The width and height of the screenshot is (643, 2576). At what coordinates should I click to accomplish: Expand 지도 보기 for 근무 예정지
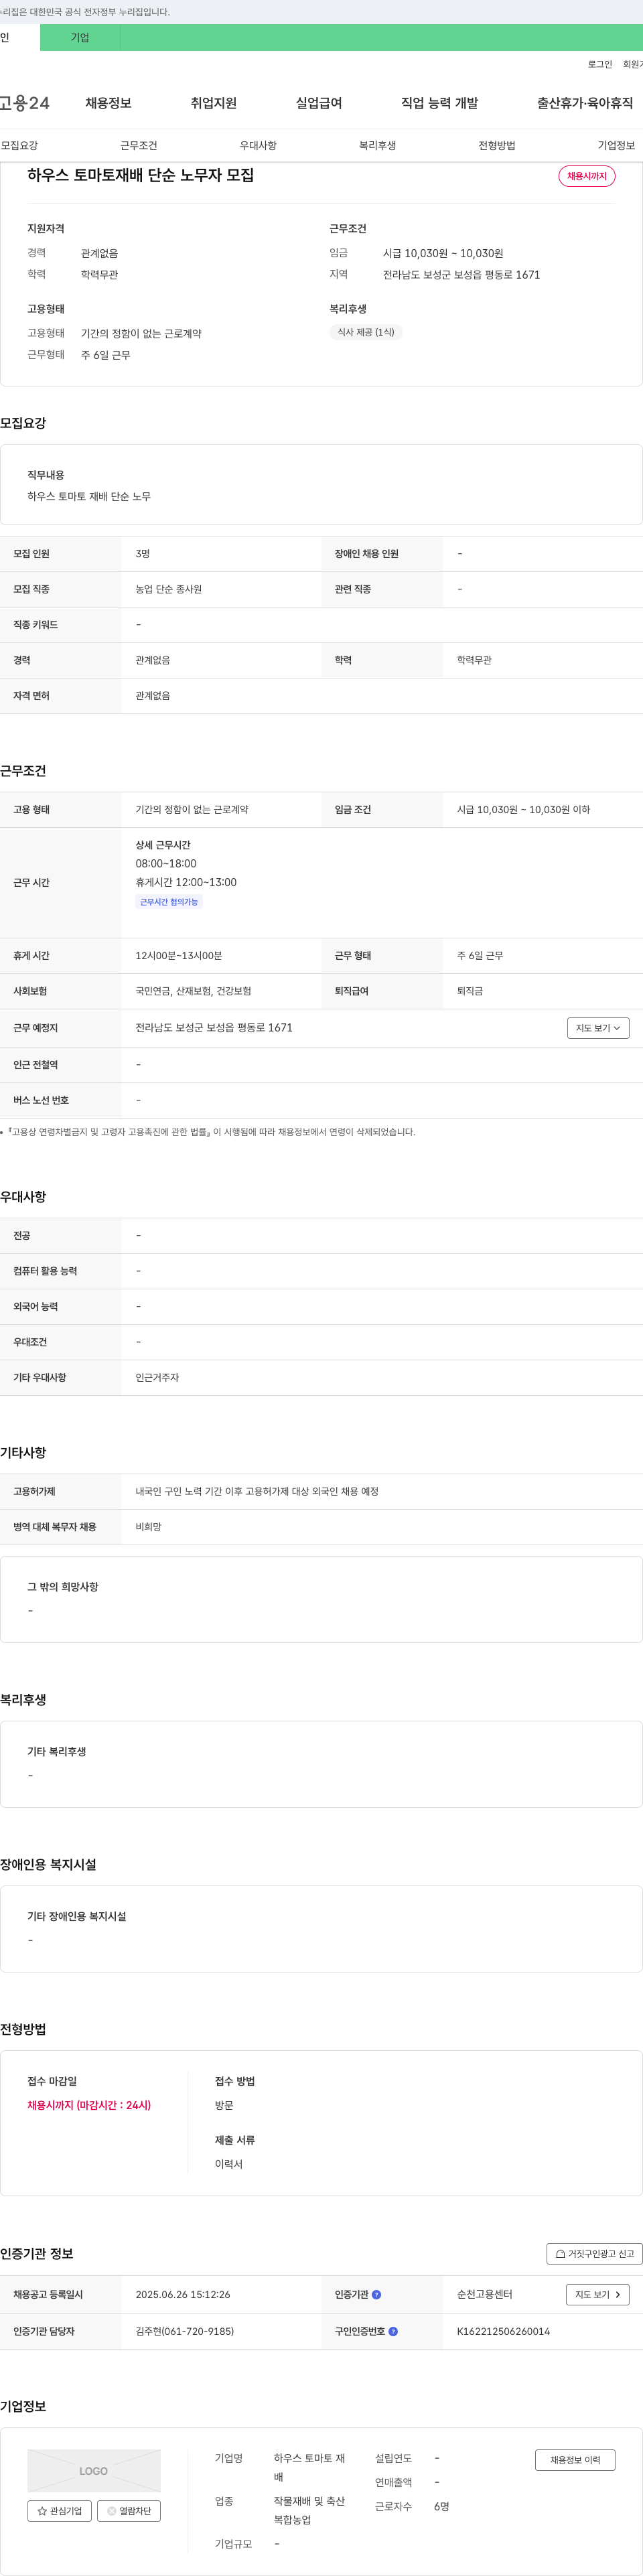598,1028
